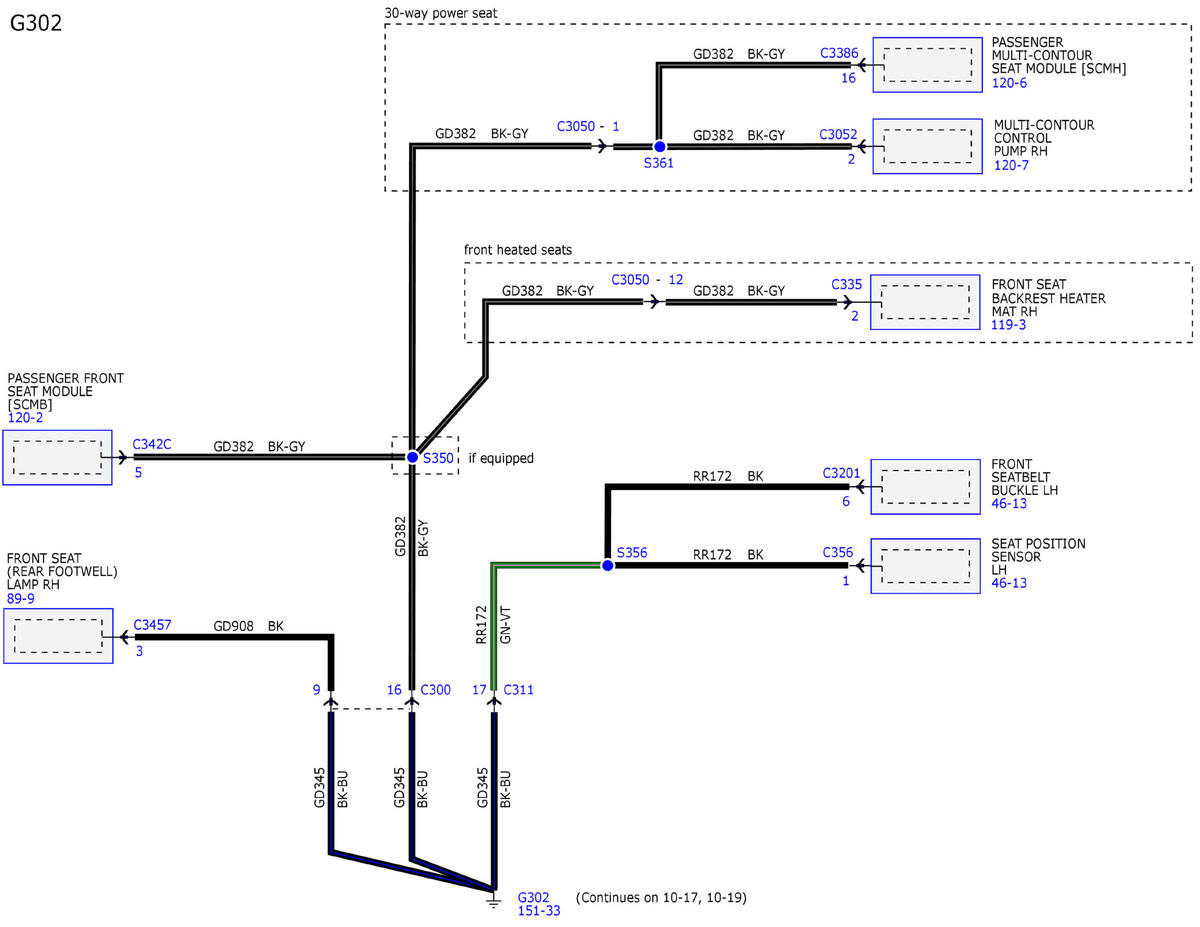This screenshot has height=927, width=1200.
Task: Open connector link C356
Action: point(838,552)
